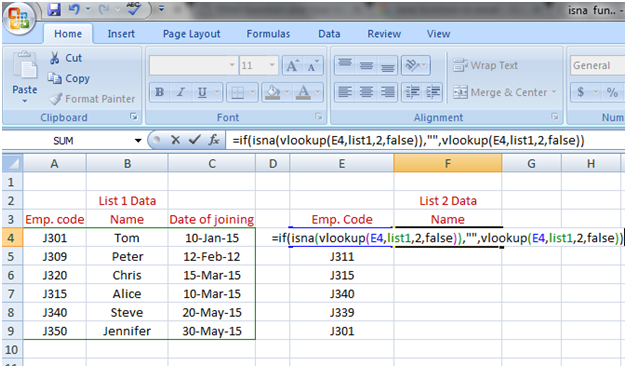Click the Increase Font Size icon
This screenshot has height=374, width=627.
click(292, 66)
